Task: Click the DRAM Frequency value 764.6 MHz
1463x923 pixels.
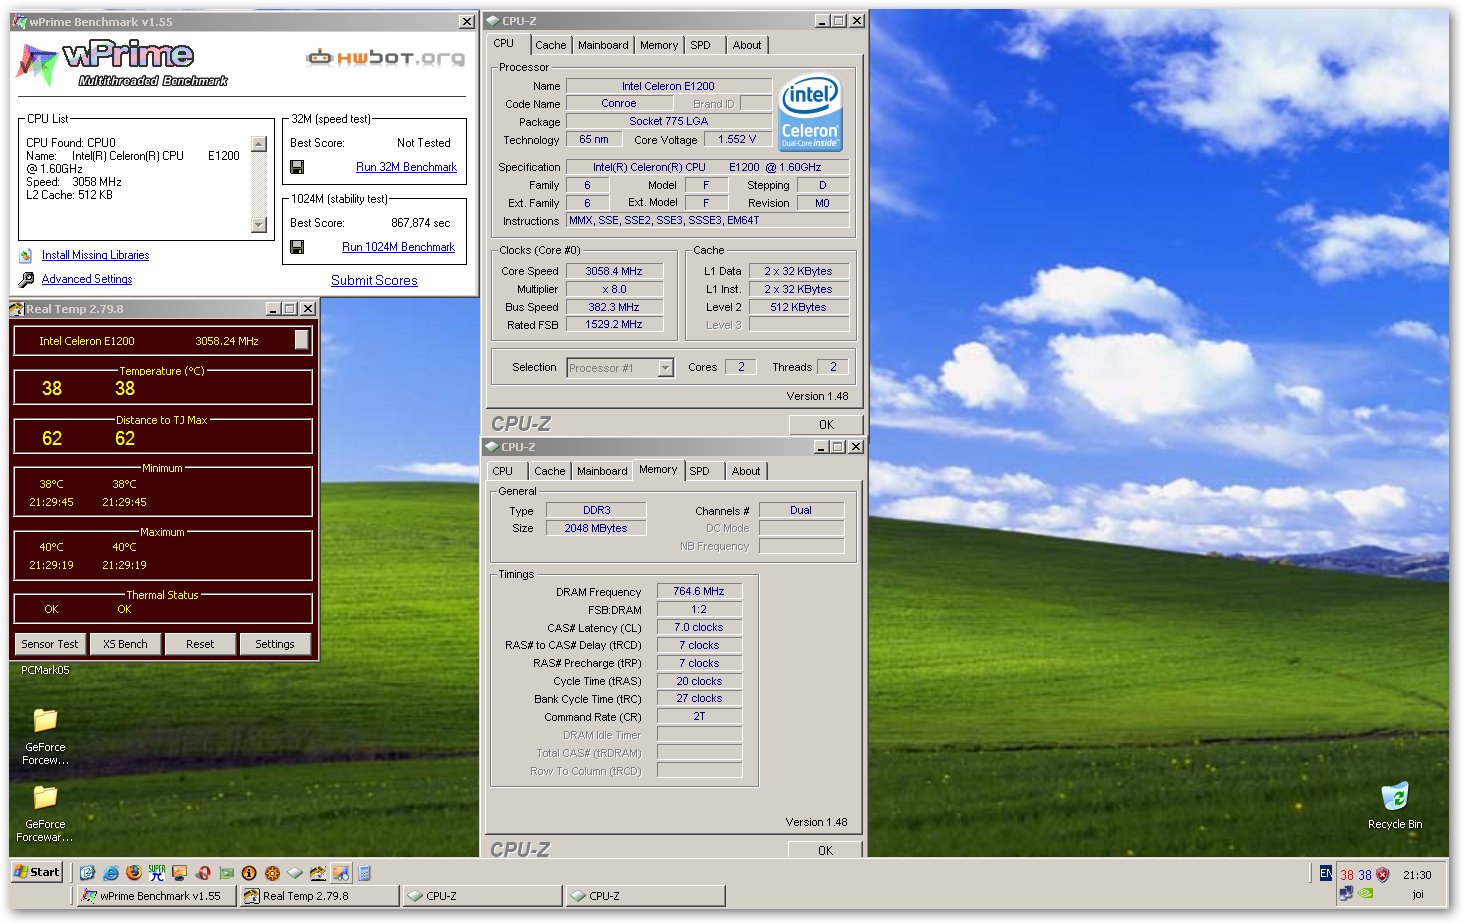Action: pos(699,592)
